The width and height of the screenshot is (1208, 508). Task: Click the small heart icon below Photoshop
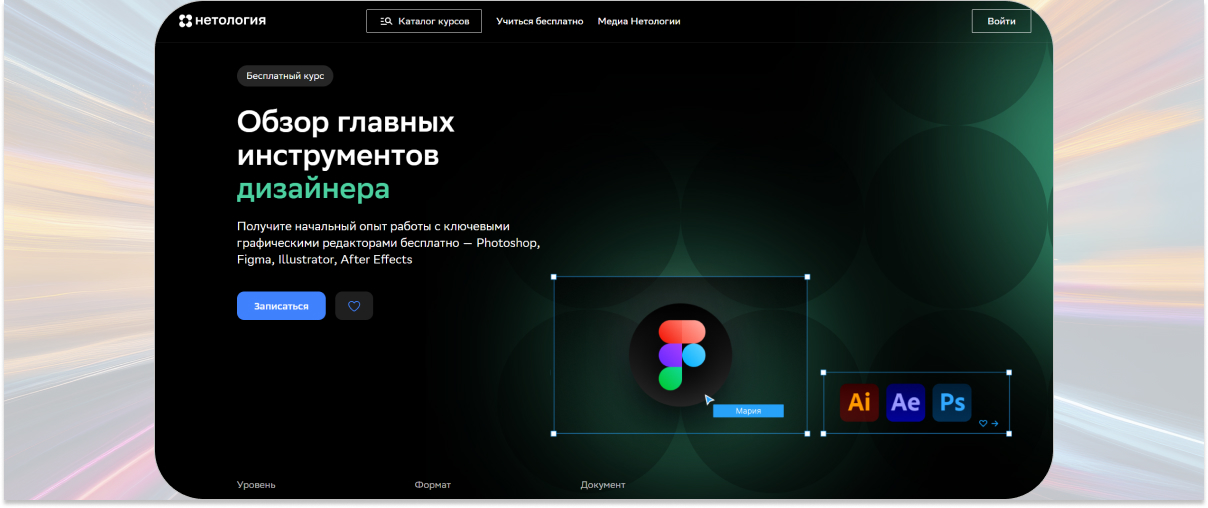(983, 424)
